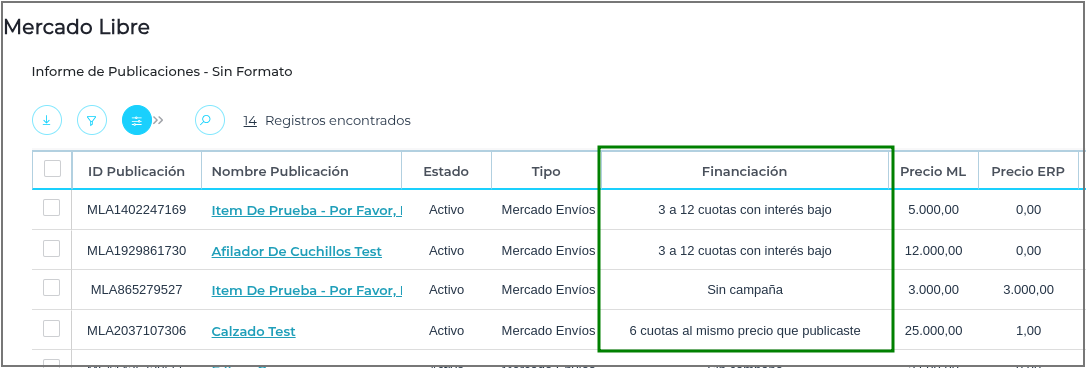The width and height of the screenshot is (1086, 368).
Task: Click the Precio ERP column header
Action: click(1028, 172)
